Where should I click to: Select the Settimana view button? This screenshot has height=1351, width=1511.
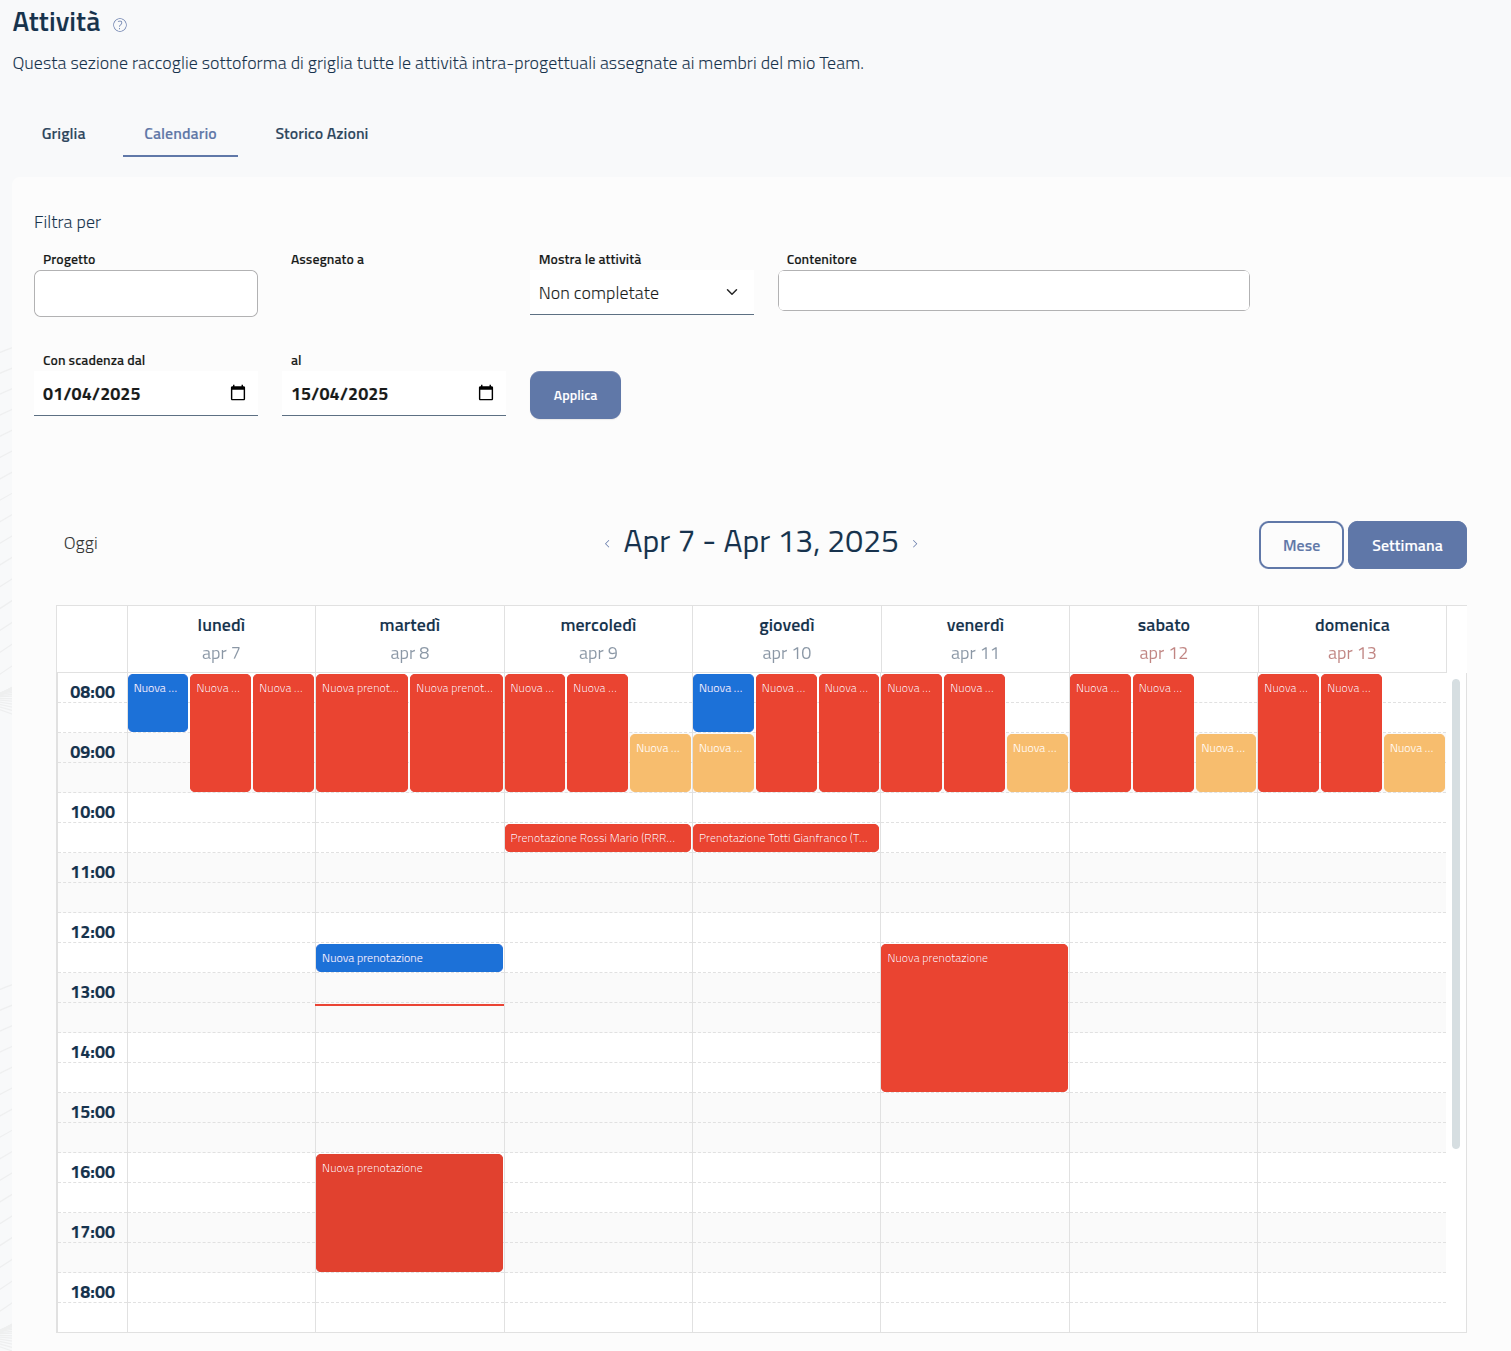coord(1406,545)
